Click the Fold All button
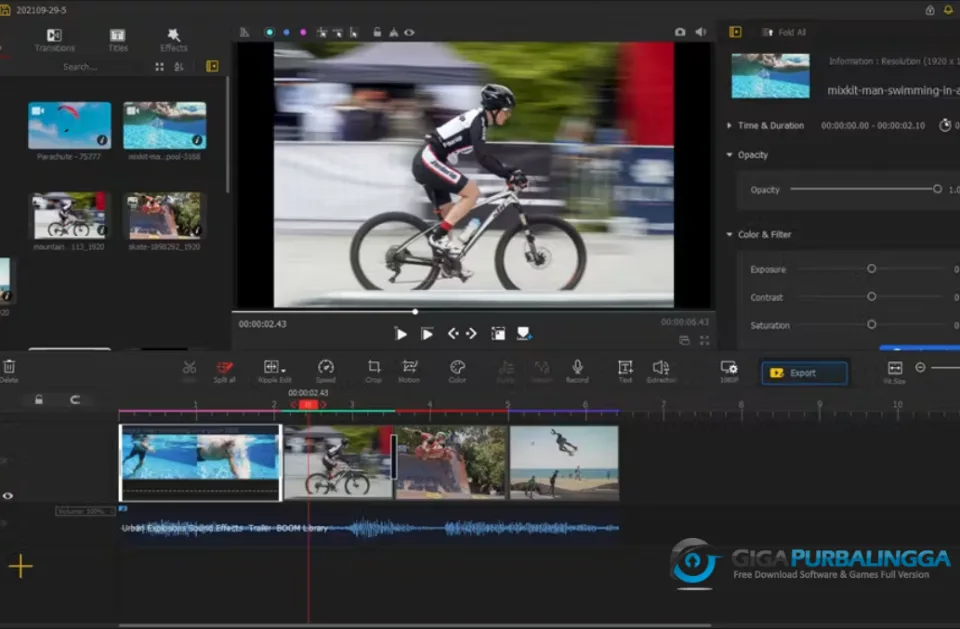960x629 pixels. click(784, 32)
